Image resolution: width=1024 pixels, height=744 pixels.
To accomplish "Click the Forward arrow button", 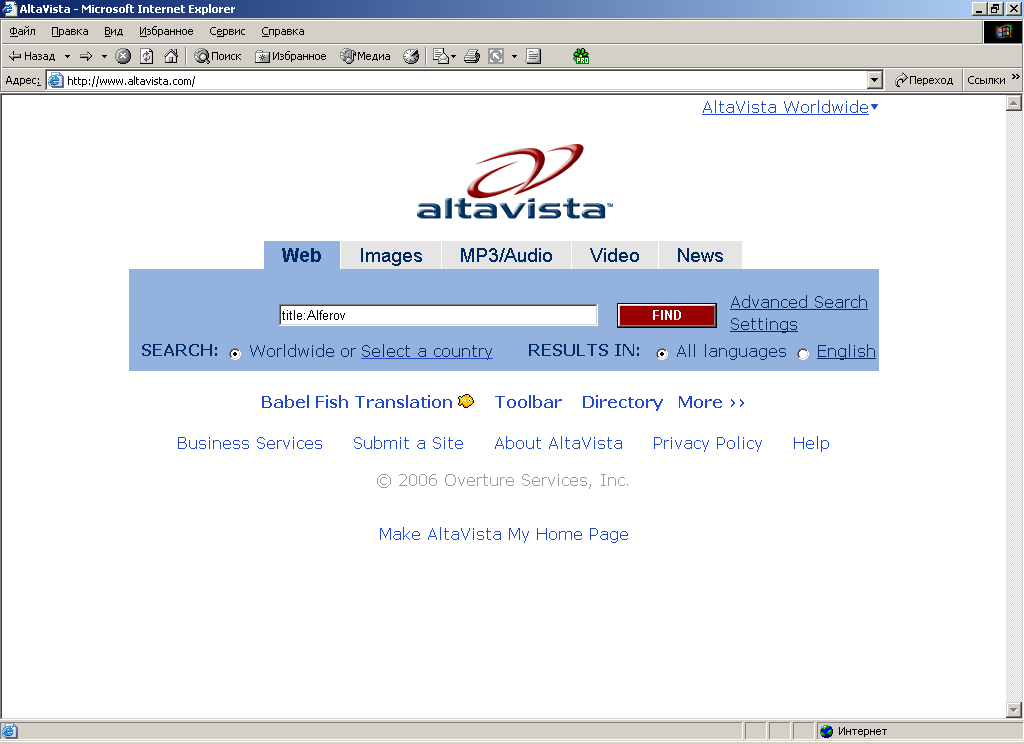I will (86, 56).
